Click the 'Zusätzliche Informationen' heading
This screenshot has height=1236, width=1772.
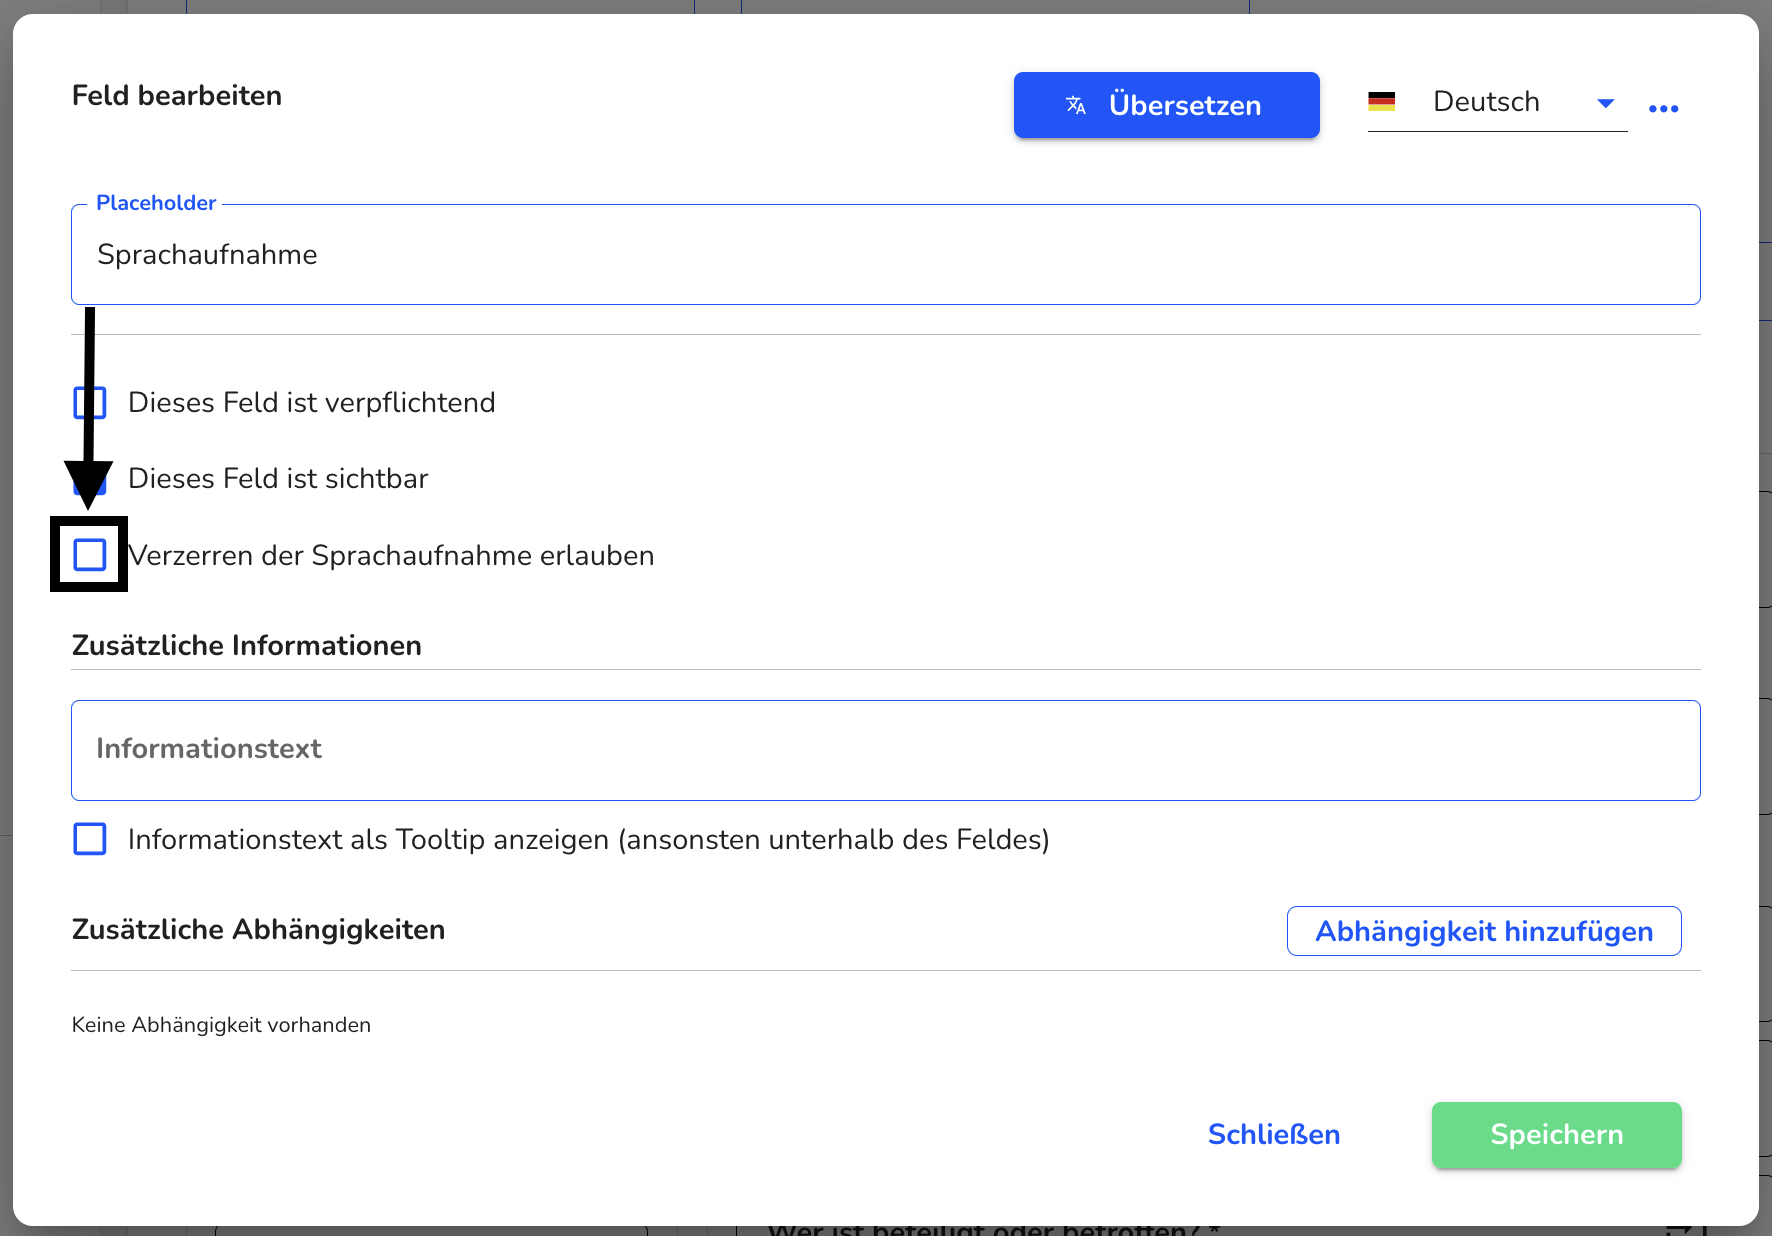click(247, 646)
